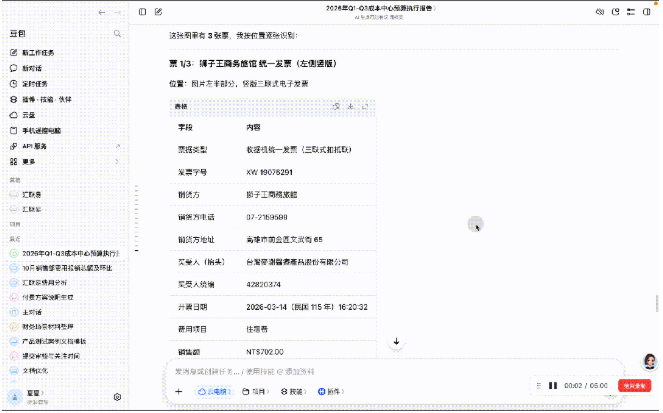
Task: Open the 2026年Q1-Q3成本中心预算执行 conversation
Action: point(70,253)
